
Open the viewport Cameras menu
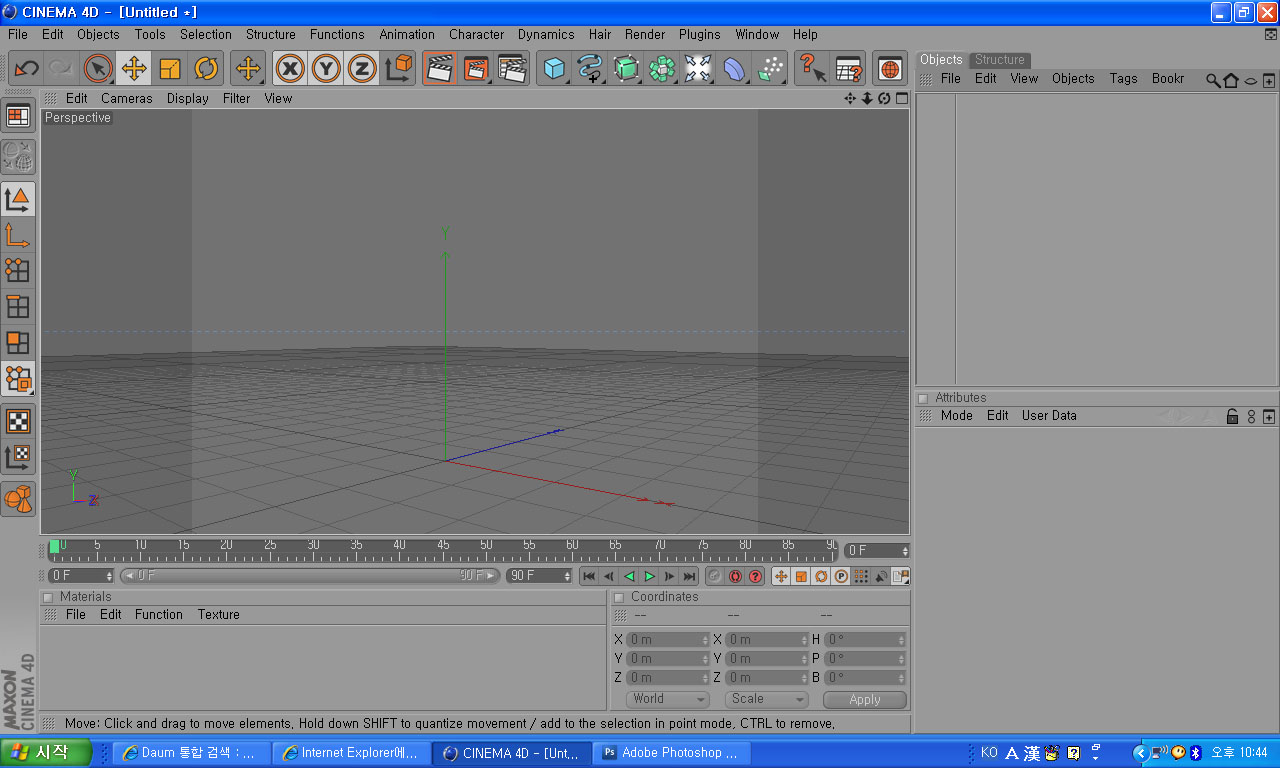pos(127,98)
